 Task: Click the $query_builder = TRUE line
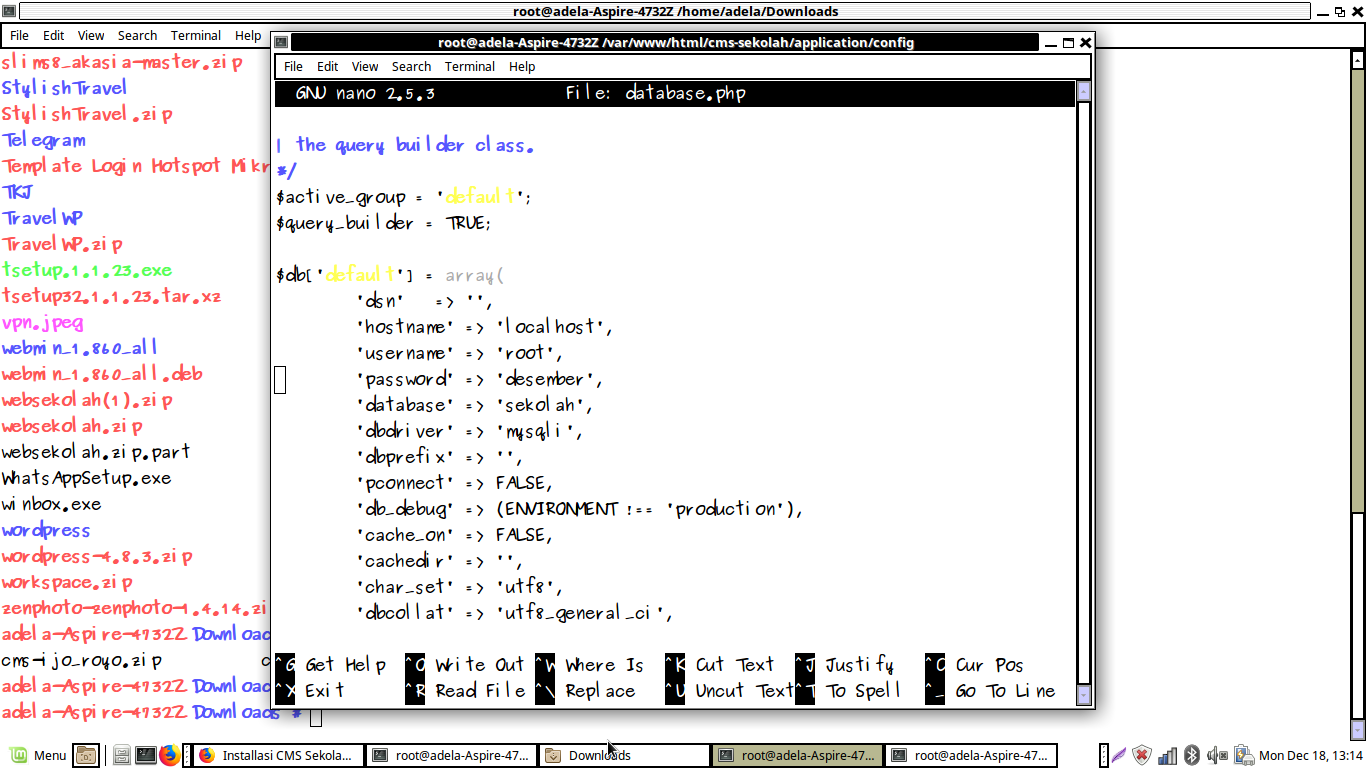tap(384, 224)
